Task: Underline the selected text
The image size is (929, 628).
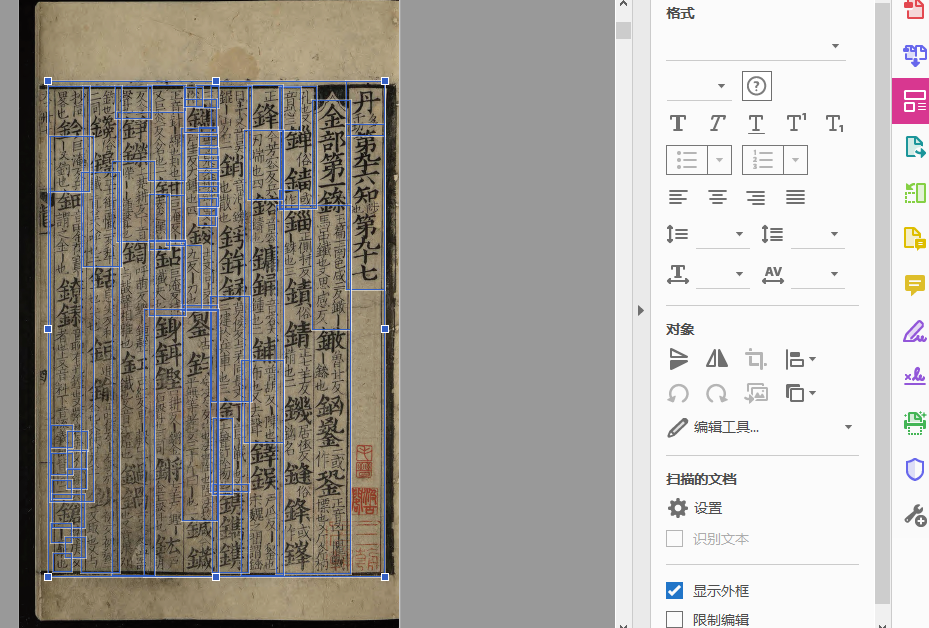Action: 756,123
